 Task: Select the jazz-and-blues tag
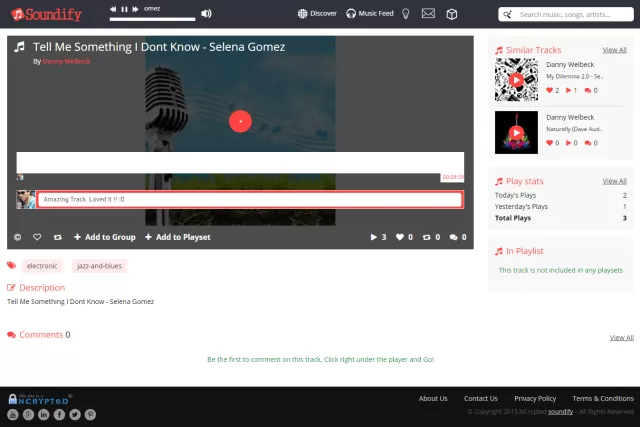tap(99, 266)
